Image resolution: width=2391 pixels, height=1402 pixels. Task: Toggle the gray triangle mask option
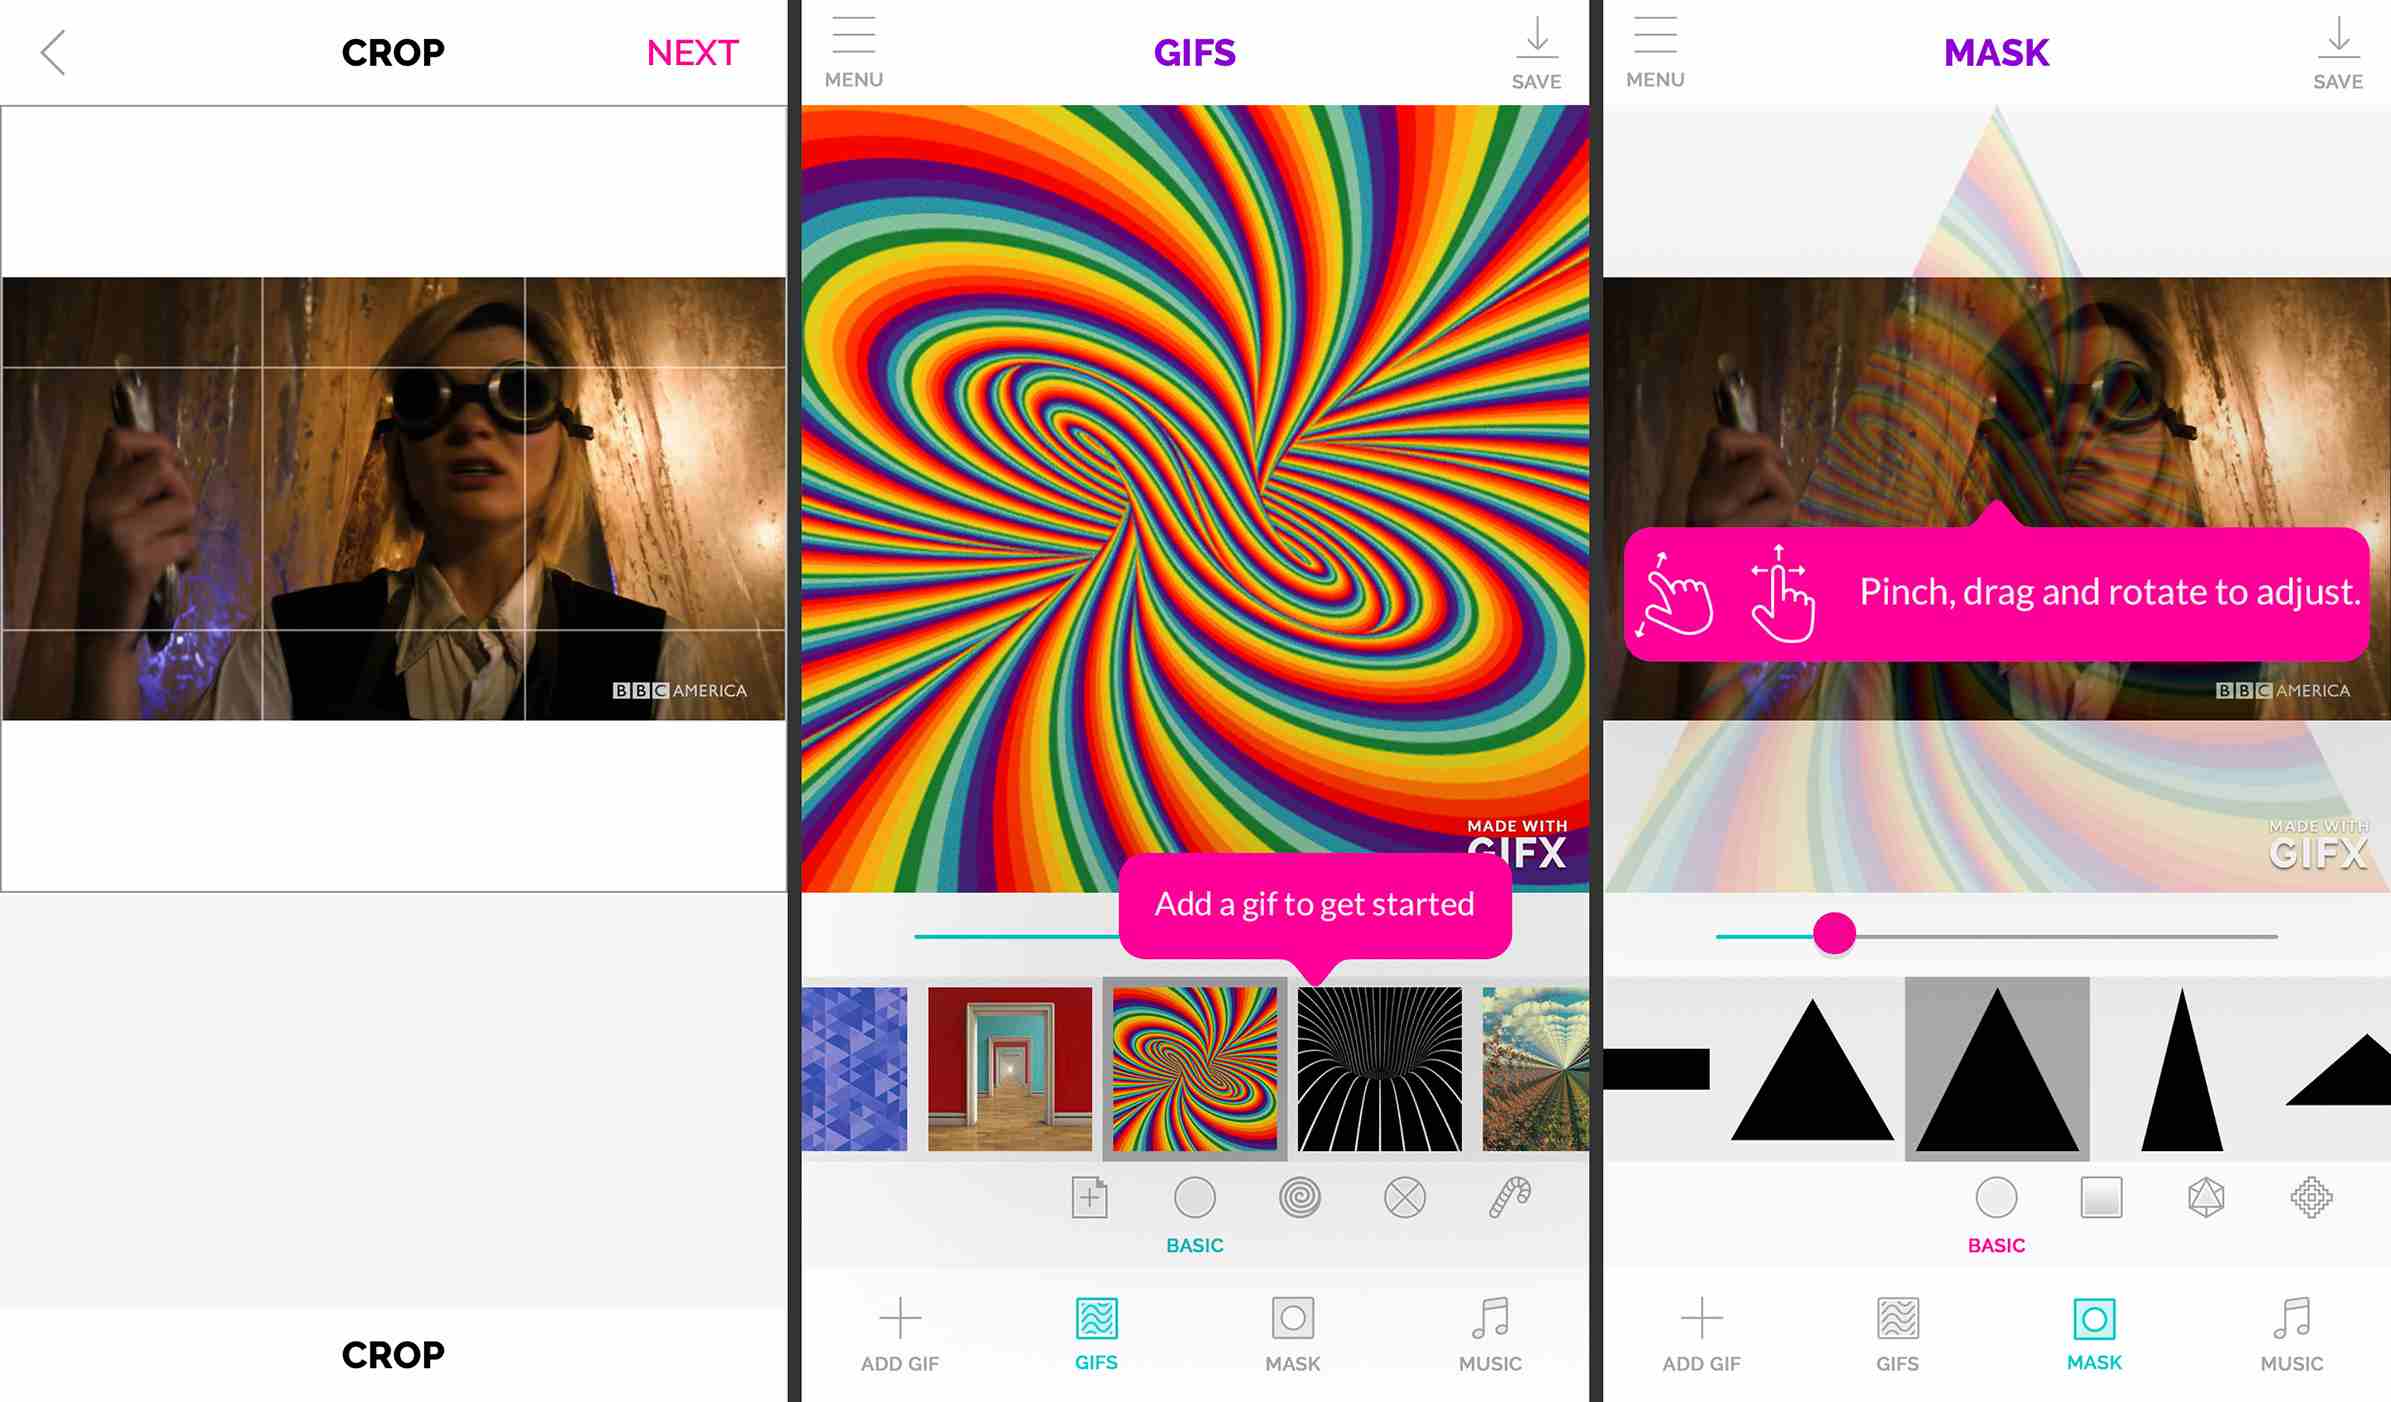click(x=1996, y=1070)
